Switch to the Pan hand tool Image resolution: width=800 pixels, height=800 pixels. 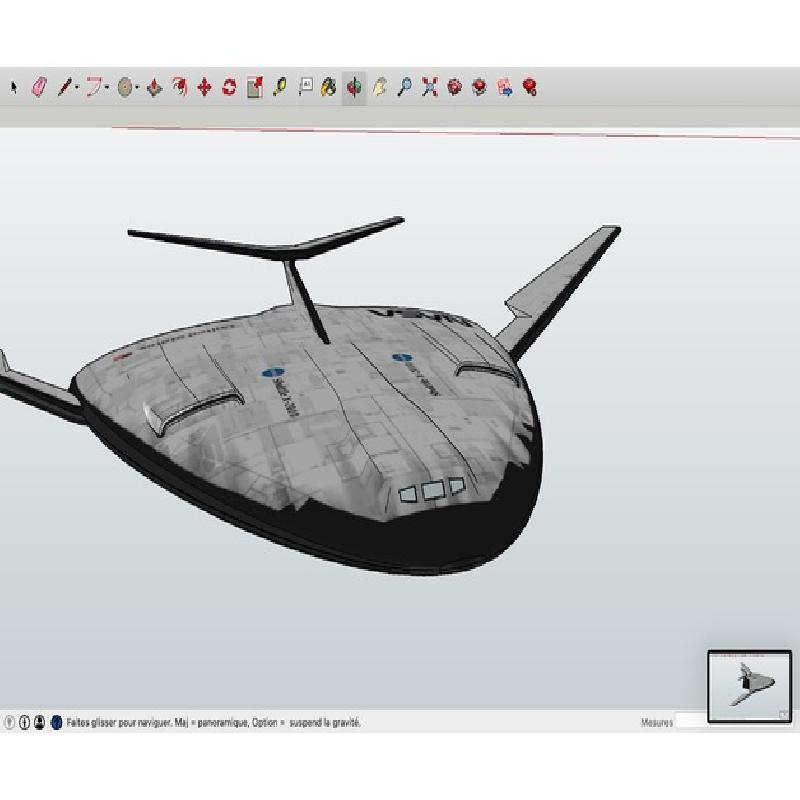pyautogui.click(x=379, y=88)
